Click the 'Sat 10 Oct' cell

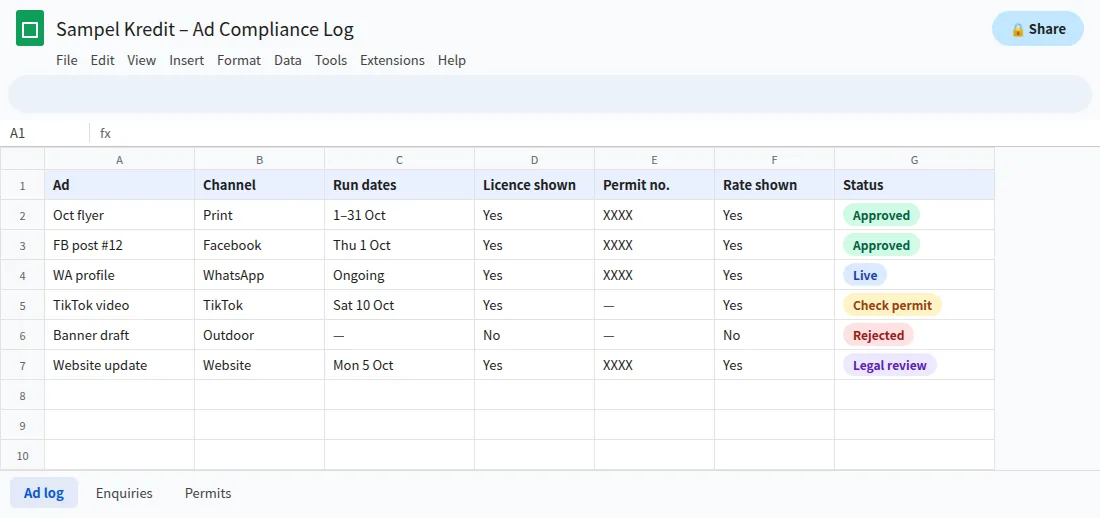click(399, 305)
